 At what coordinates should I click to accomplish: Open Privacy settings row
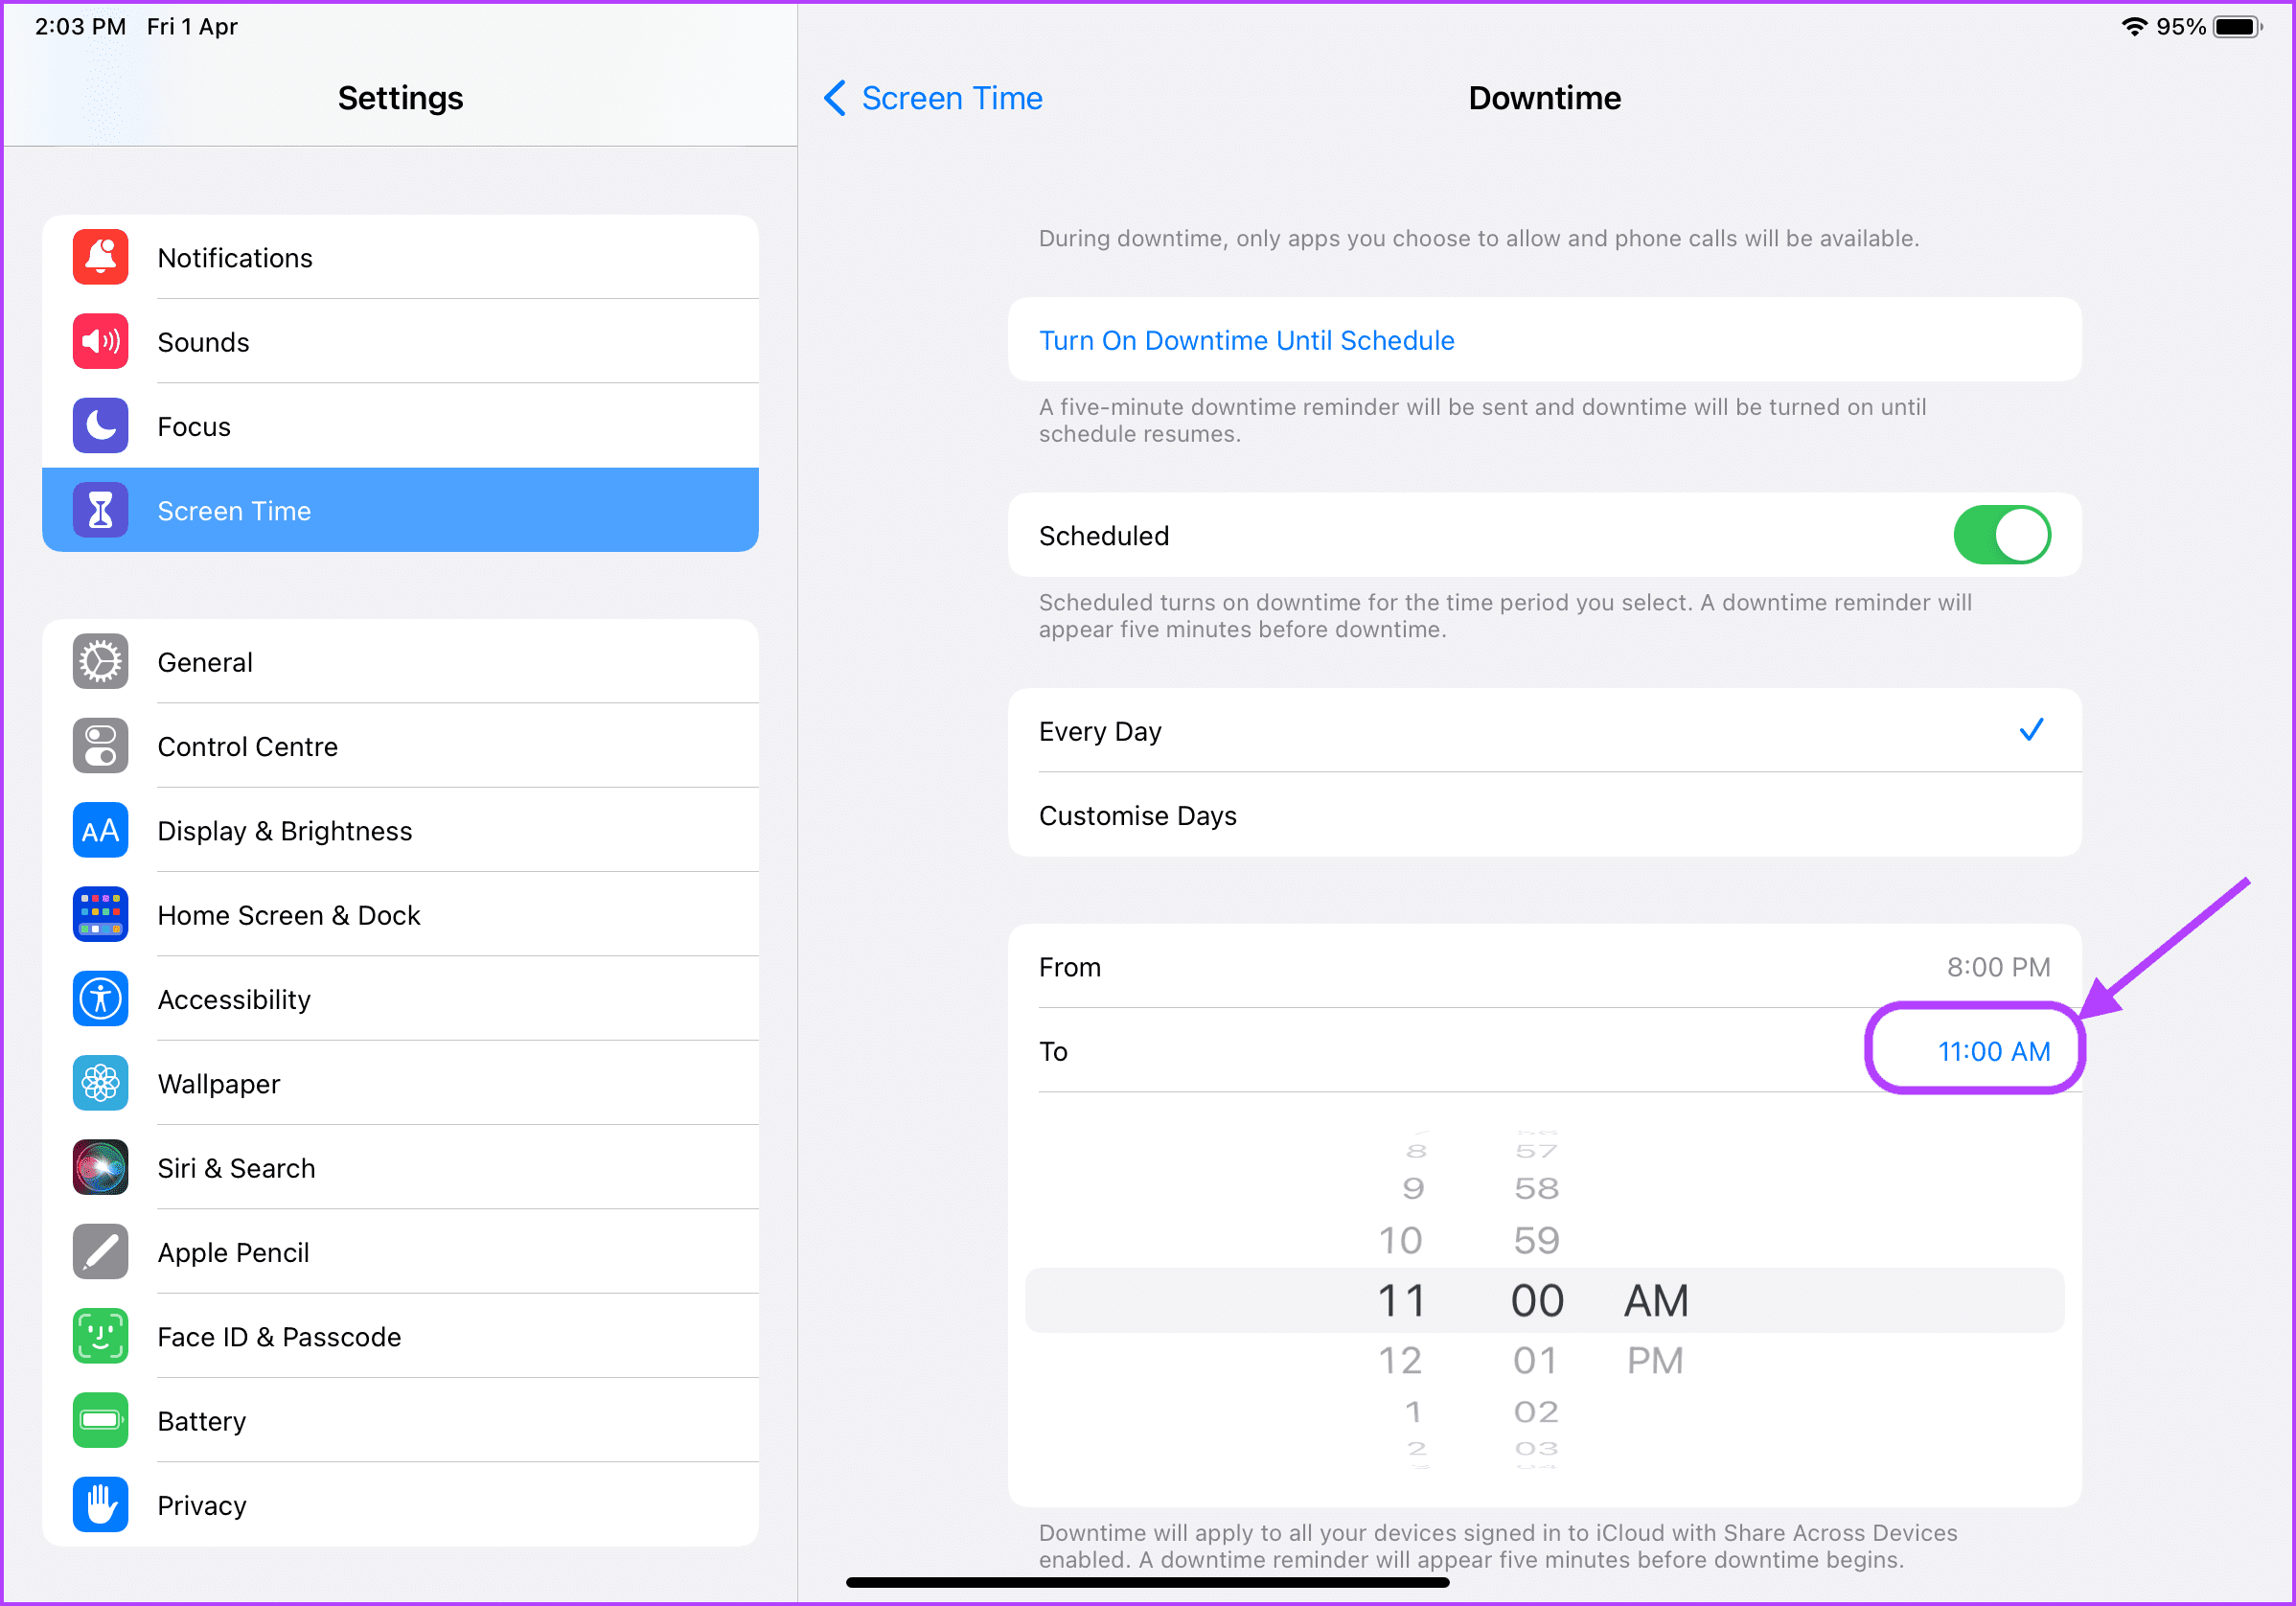(400, 1505)
